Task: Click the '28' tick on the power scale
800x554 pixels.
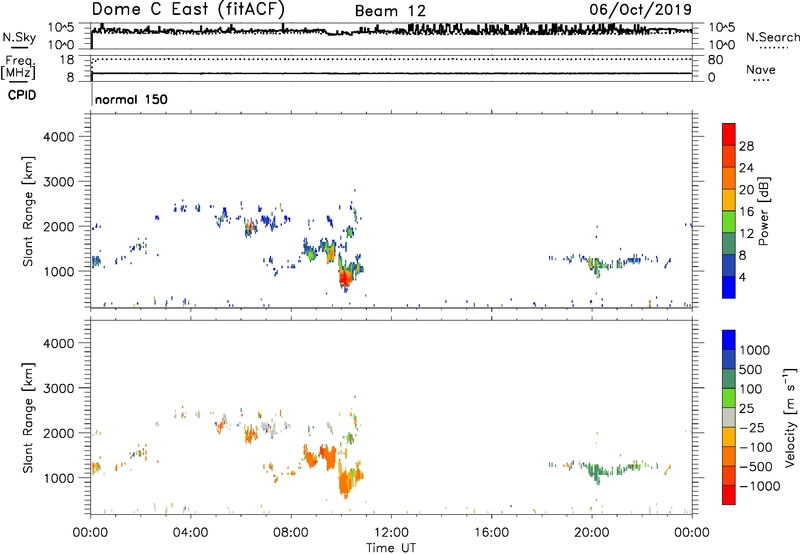Action: tap(746, 146)
